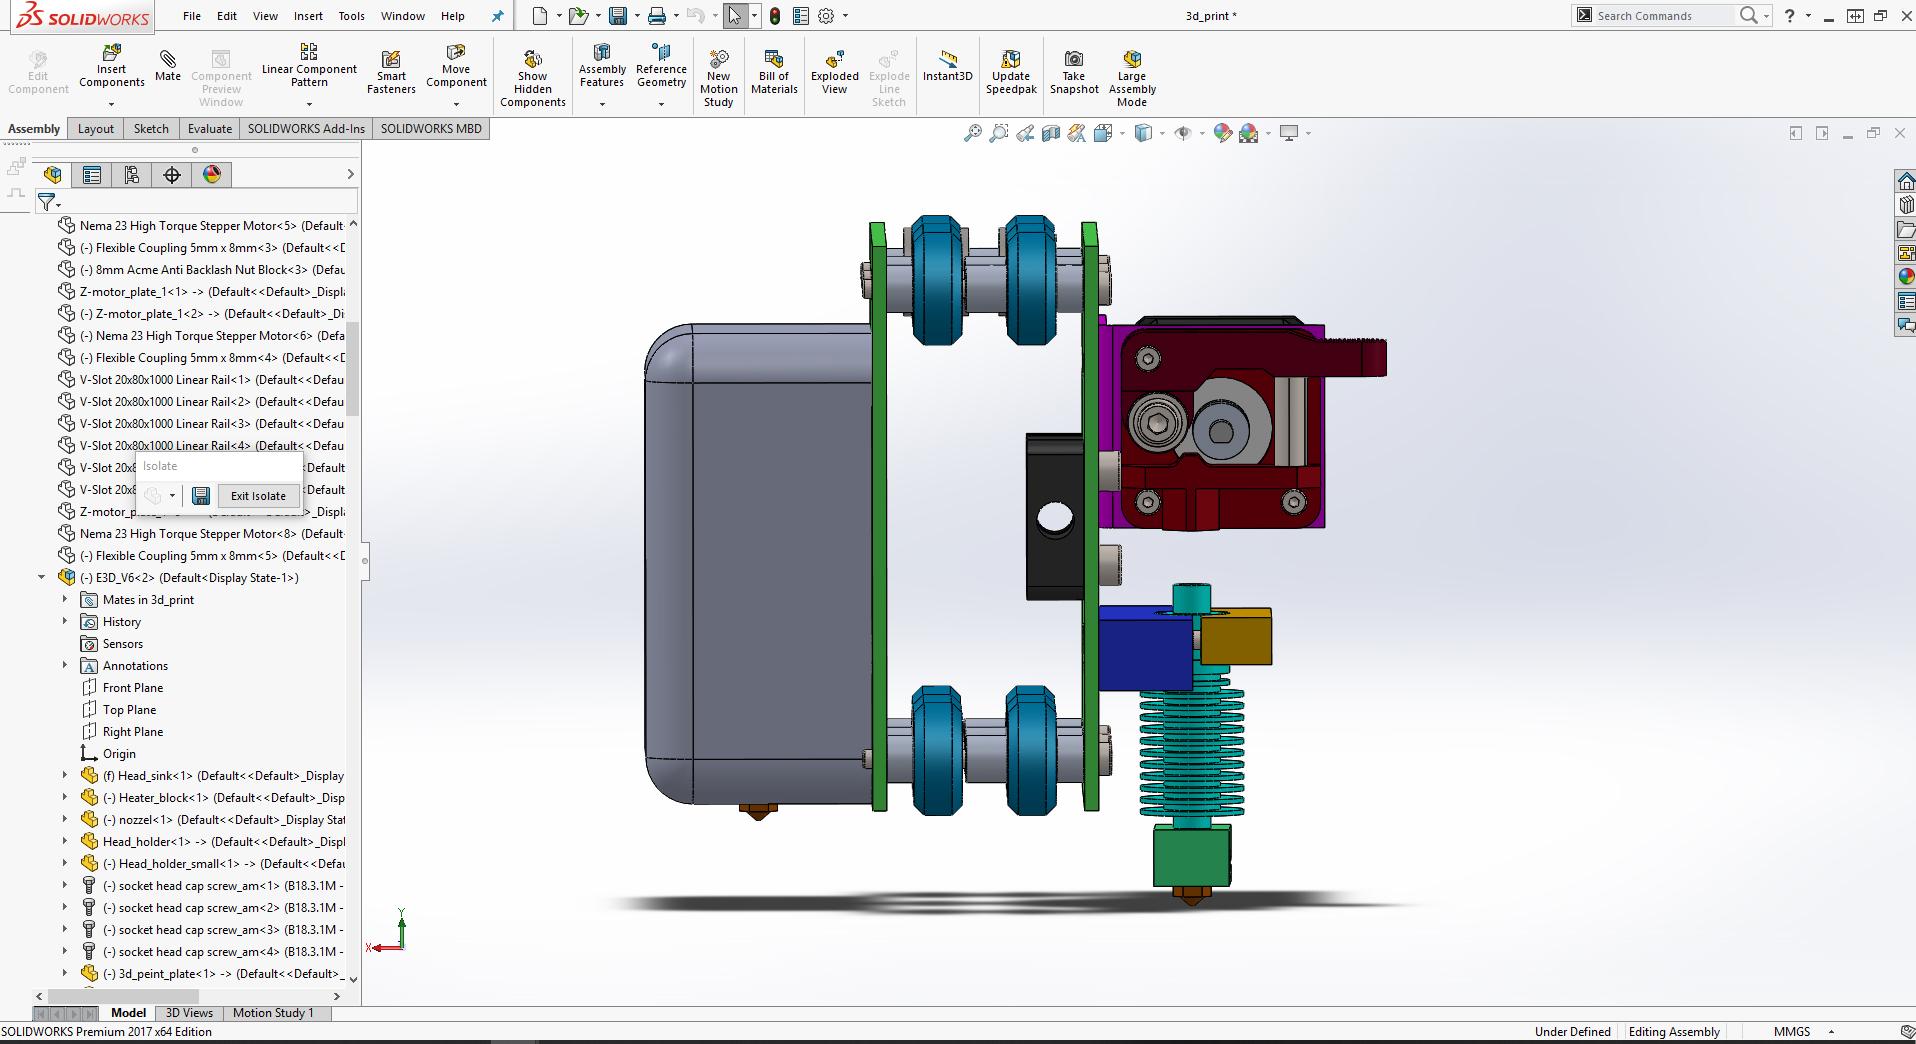Open Assembly Features tool
This screenshot has width=1916, height=1044.
pyautogui.click(x=602, y=66)
